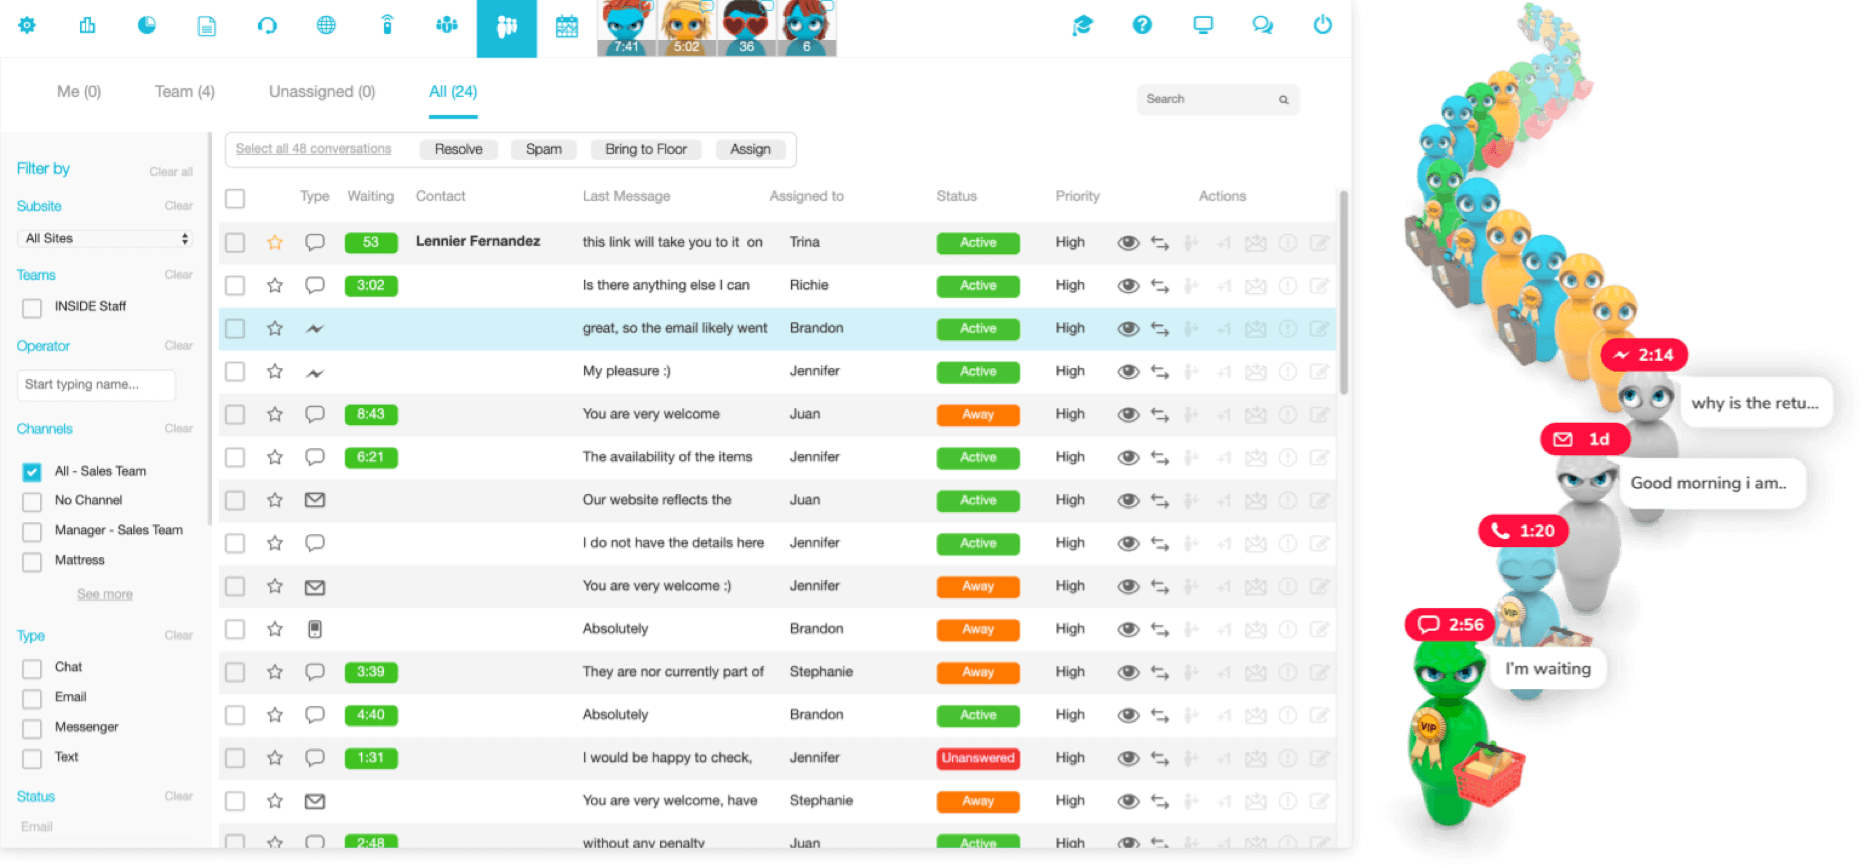This screenshot has width=1864, height=868.
Task: Open the bar chart analytics icon
Action: [x=87, y=25]
